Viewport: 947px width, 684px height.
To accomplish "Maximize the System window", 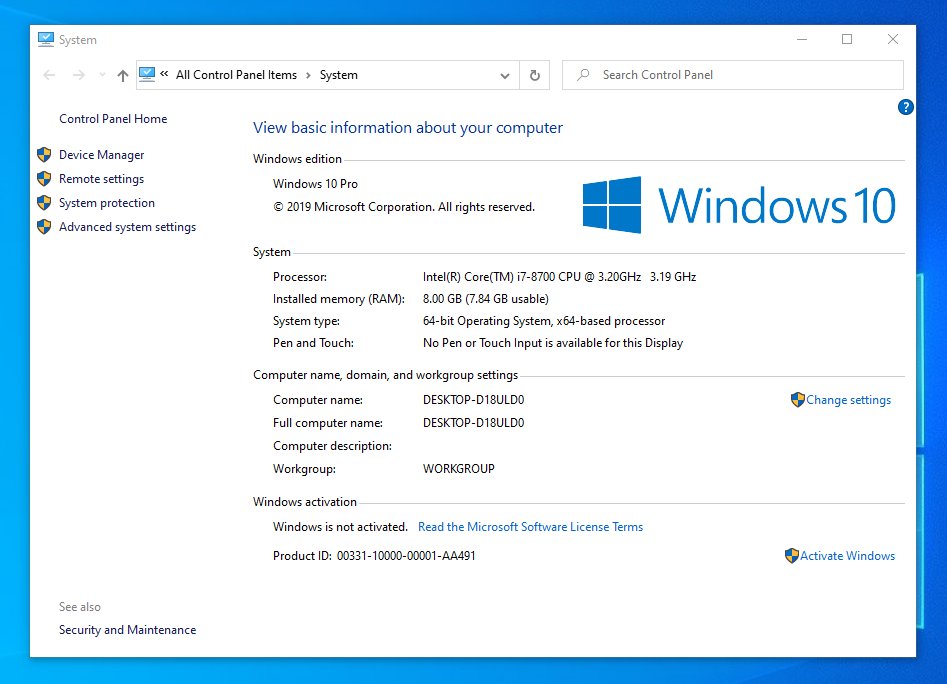I will click(847, 39).
